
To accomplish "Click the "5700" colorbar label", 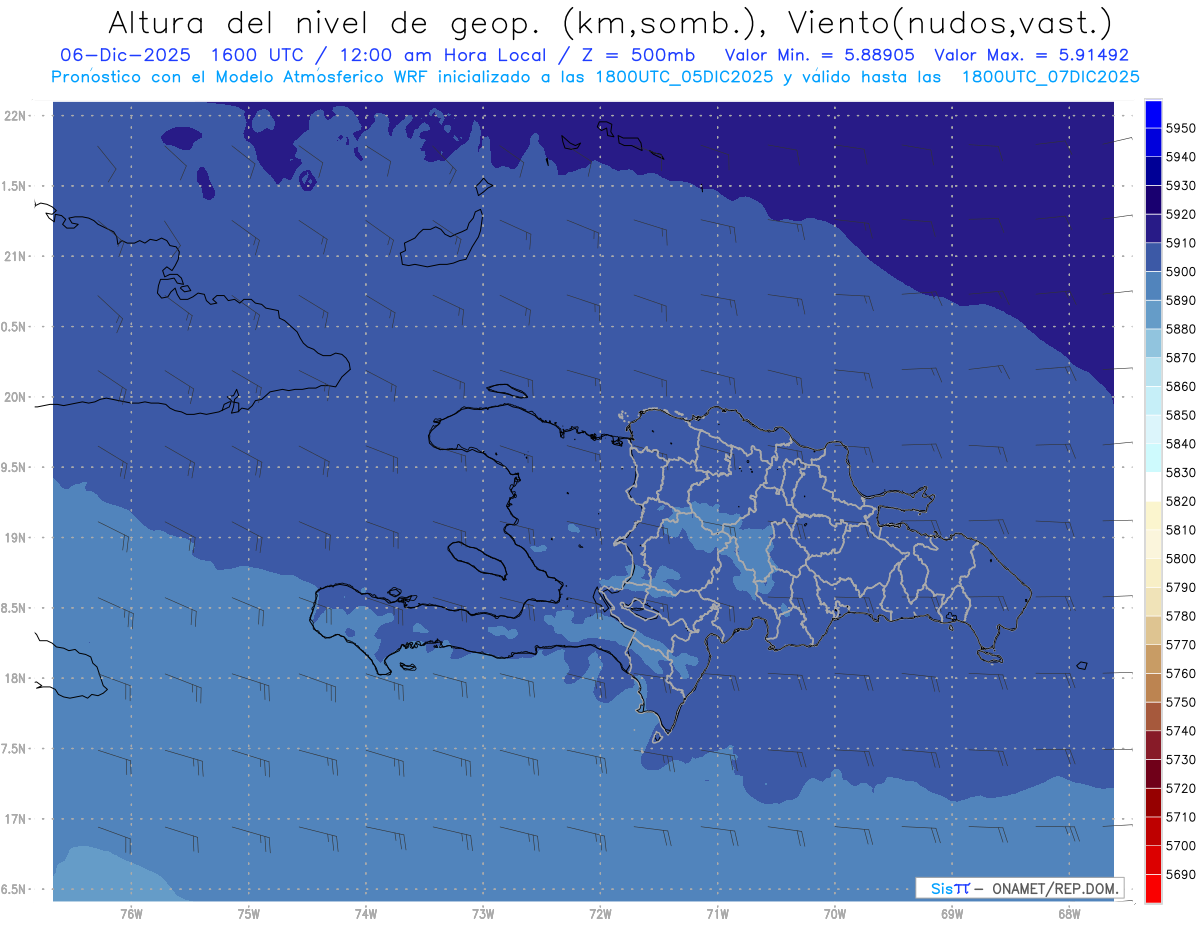I will 1180,845.
